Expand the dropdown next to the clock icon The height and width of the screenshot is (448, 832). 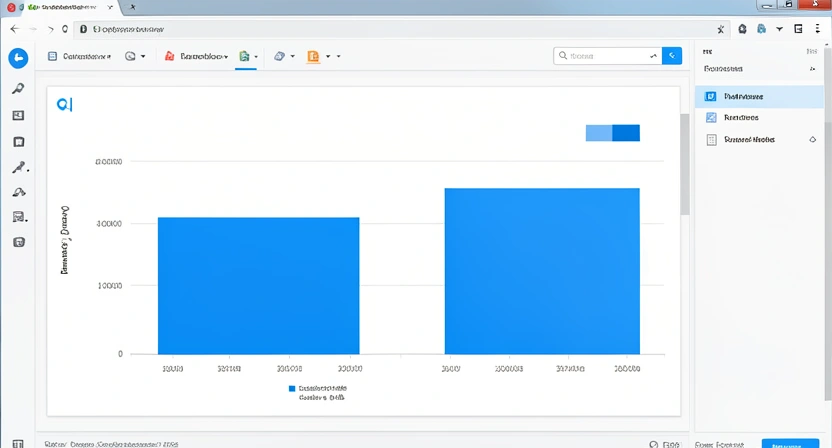pos(143,57)
